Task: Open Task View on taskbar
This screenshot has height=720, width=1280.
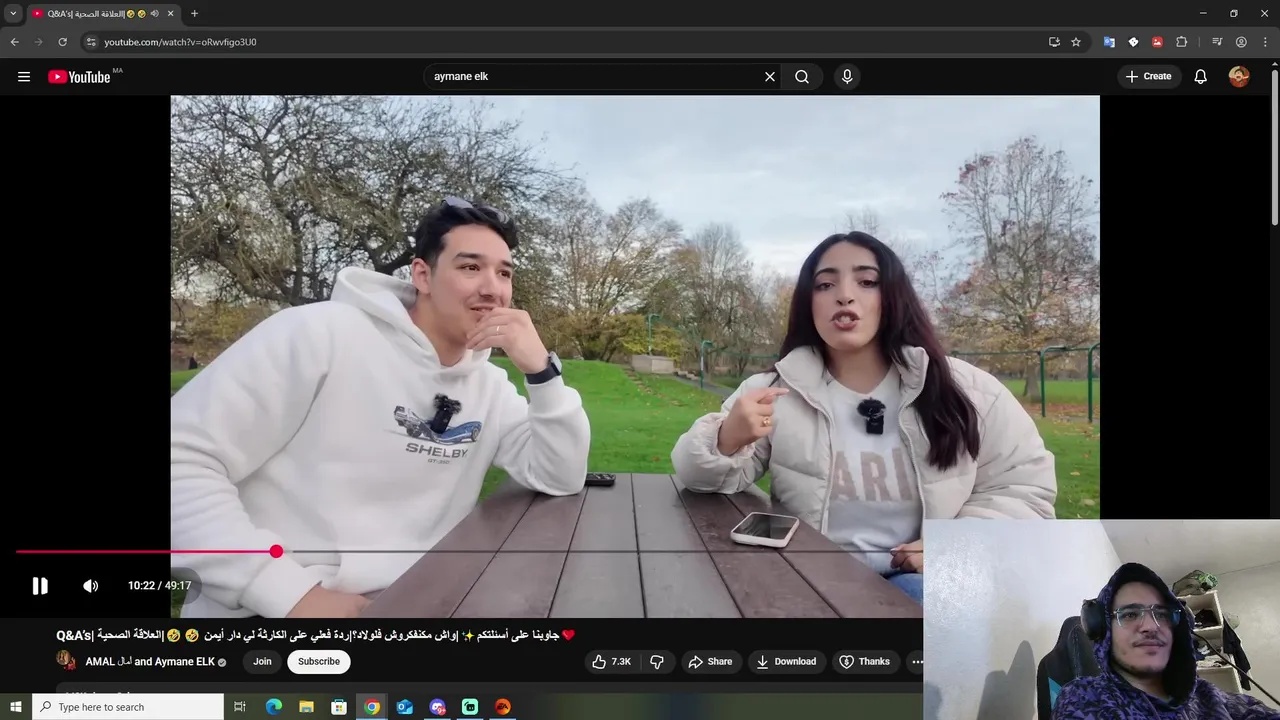Action: point(240,707)
